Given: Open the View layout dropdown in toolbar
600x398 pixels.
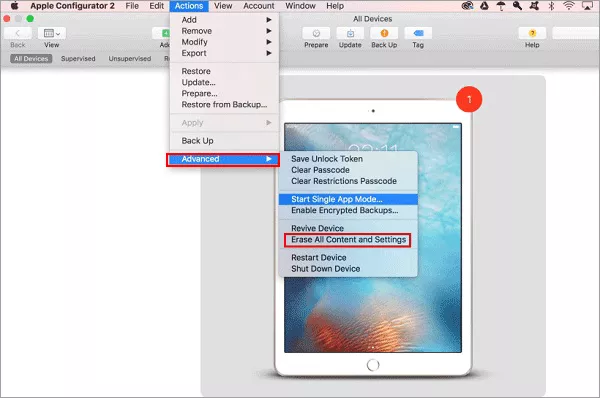Looking at the screenshot, I should tap(52, 33).
